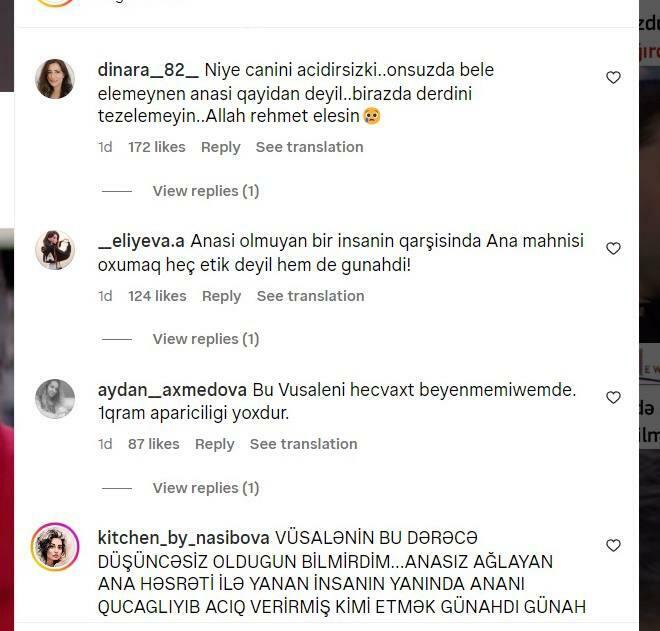See translation of dinara_82_'s comment
This screenshot has height=631, width=660.
click(x=309, y=147)
